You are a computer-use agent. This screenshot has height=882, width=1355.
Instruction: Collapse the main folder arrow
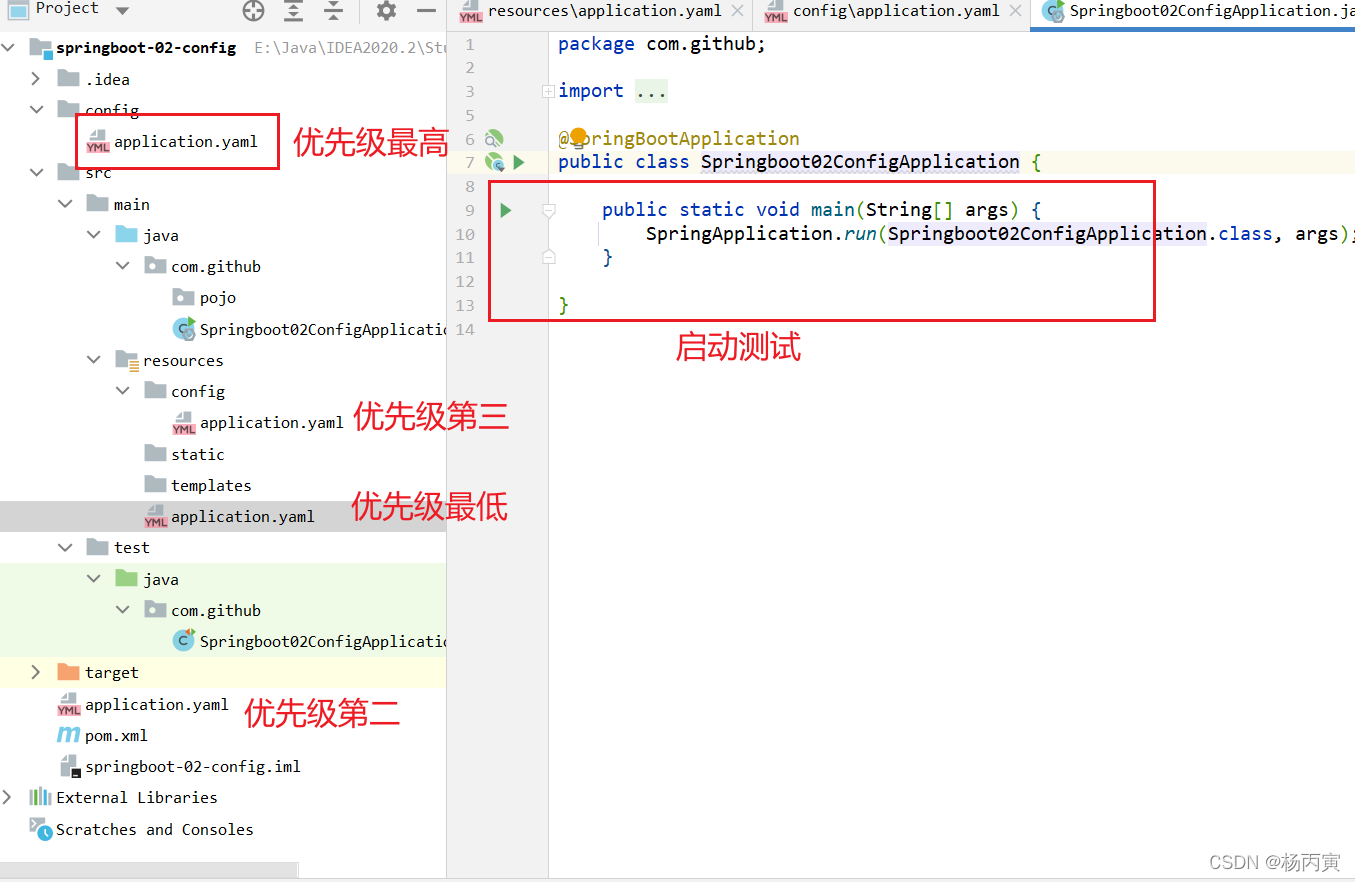[x=66, y=204]
